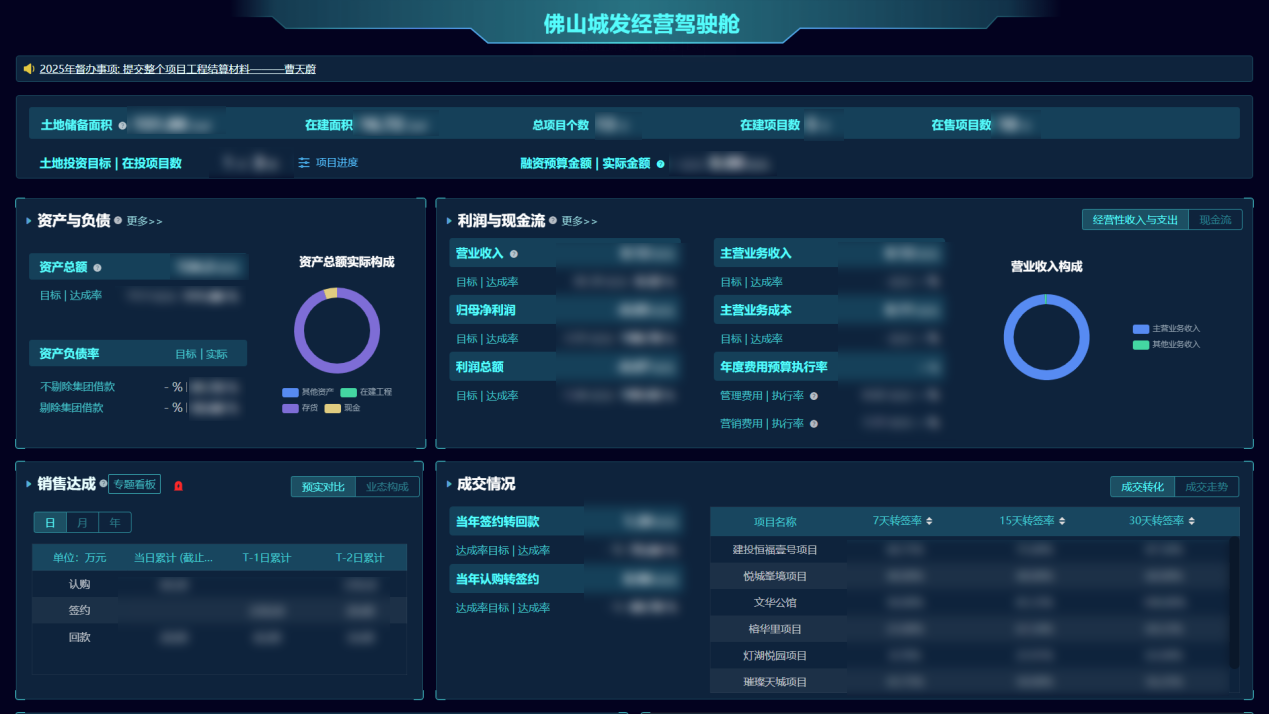The height and width of the screenshot is (714, 1269).
Task: Click the speaker announcement icon
Action: click(x=29, y=69)
